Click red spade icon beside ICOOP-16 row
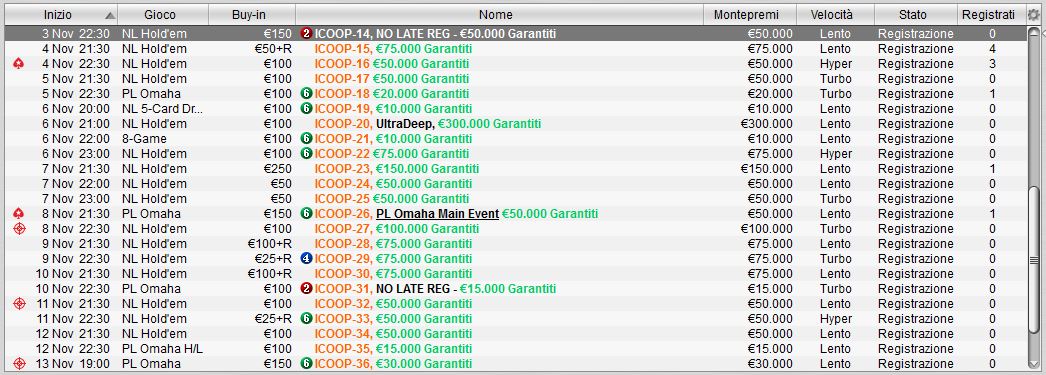This screenshot has height=375, width=1046. [x=19, y=64]
